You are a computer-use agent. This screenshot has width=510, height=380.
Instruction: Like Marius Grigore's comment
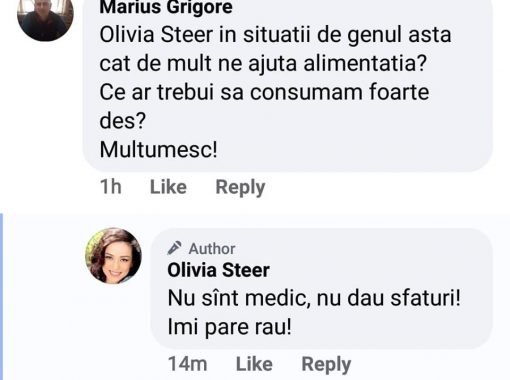(x=168, y=187)
